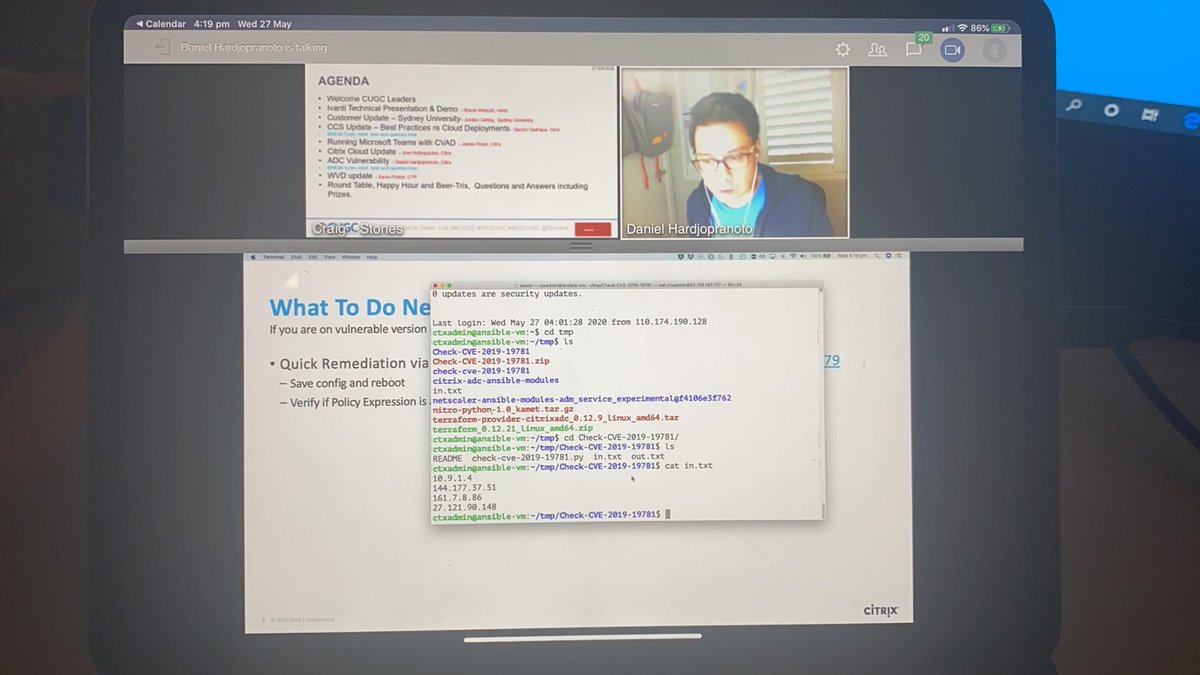The height and width of the screenshot is (675, 1200).
Task: Click the final Terminal prompt with cursor
Action: 551,516
